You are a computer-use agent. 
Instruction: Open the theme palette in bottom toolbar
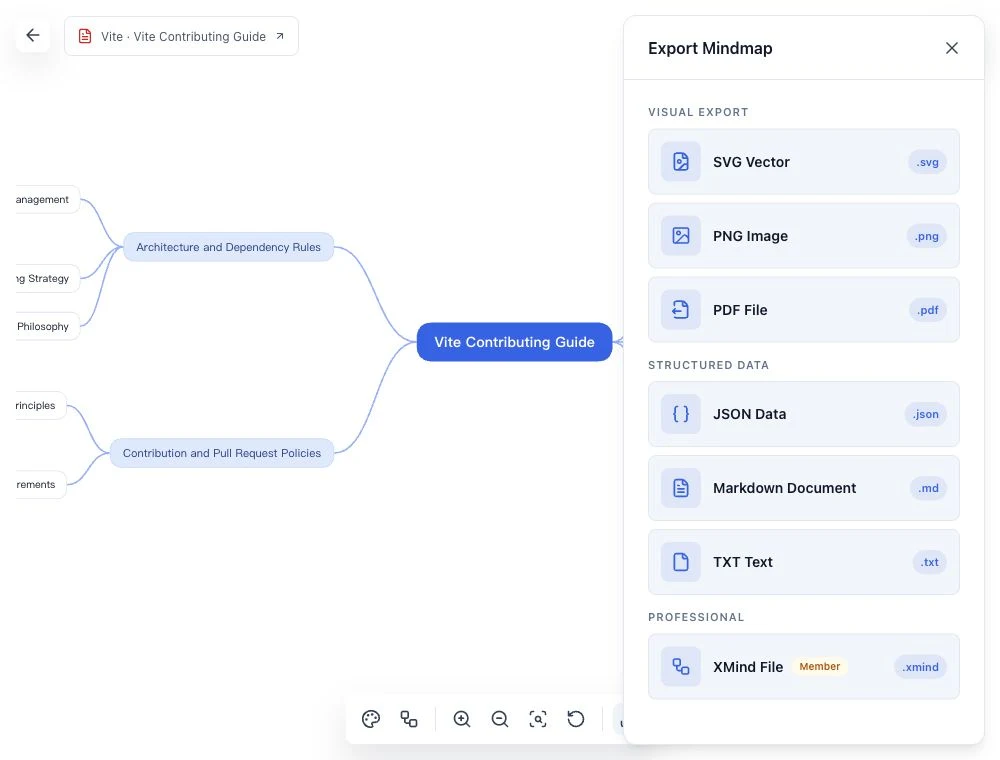click(x=371, y=719)
